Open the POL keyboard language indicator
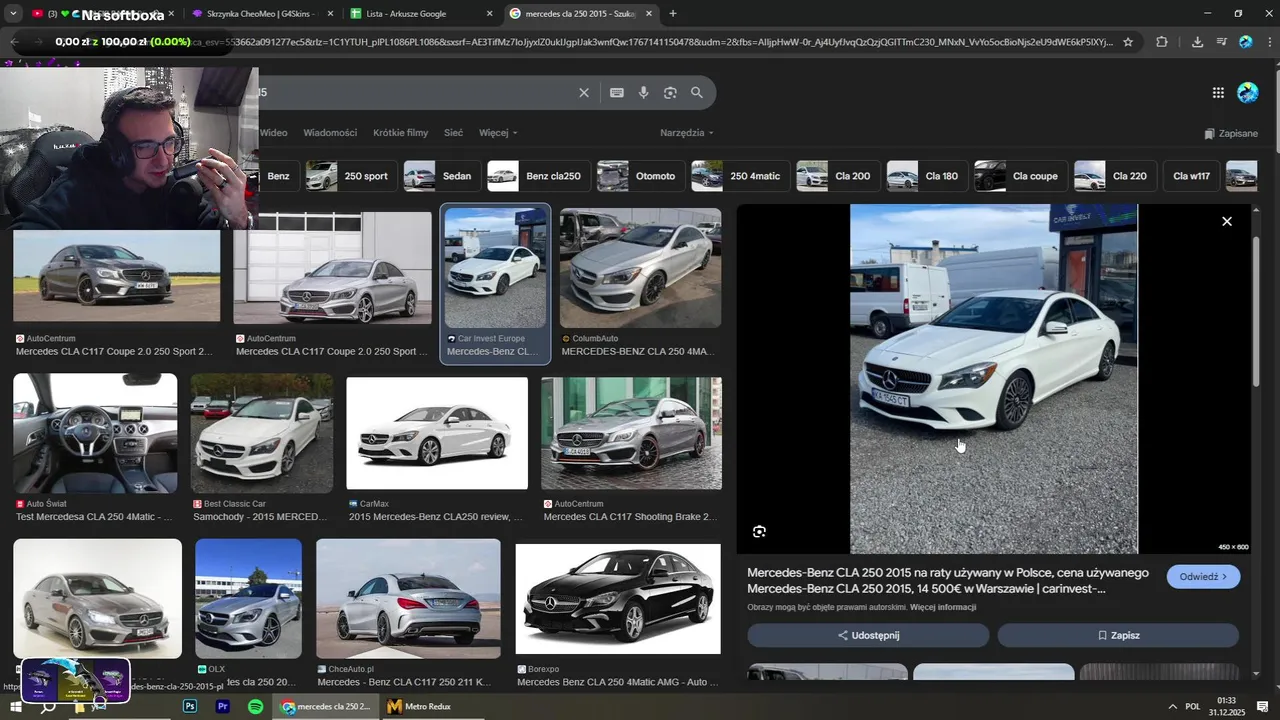1280x720 pixels. pyautogui.click(x=1192, y=706)
